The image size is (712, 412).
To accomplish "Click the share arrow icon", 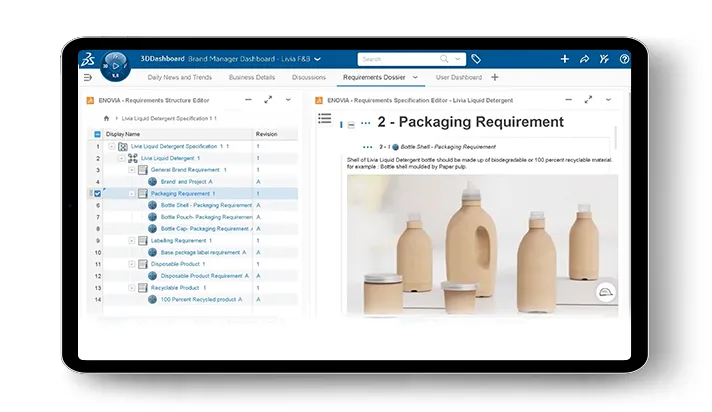I will (584, 59).
